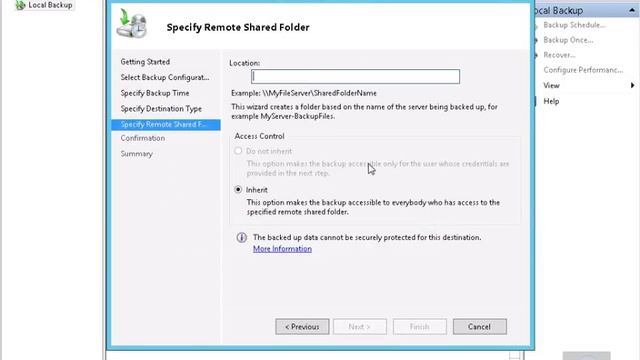The width and height of the screenshot is (640, 360).
Task: Select the Specify Destination Type step
Action: pyautogui.click(x=161, y=109)
